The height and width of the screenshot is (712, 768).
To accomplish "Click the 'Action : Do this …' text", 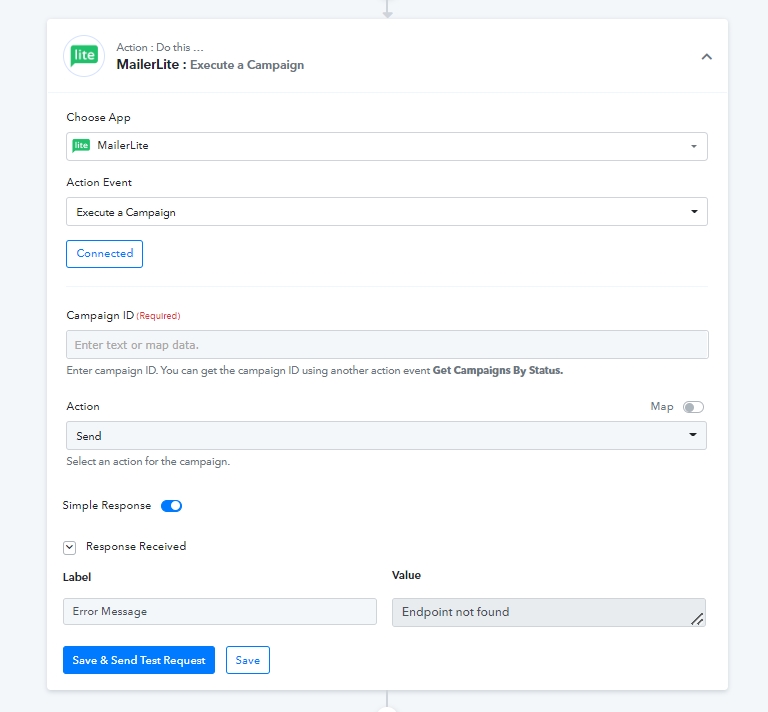I will tap(160, 47).
